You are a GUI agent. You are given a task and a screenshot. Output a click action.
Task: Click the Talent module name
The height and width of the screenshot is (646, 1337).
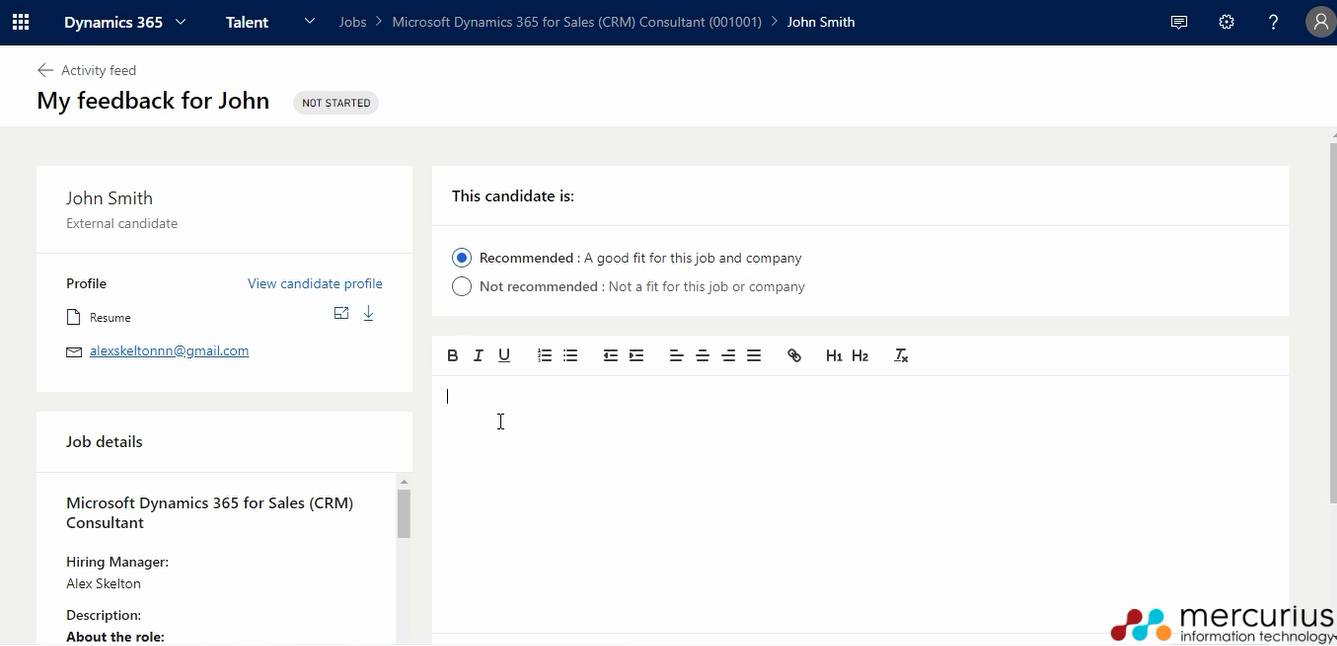(247, 22)
